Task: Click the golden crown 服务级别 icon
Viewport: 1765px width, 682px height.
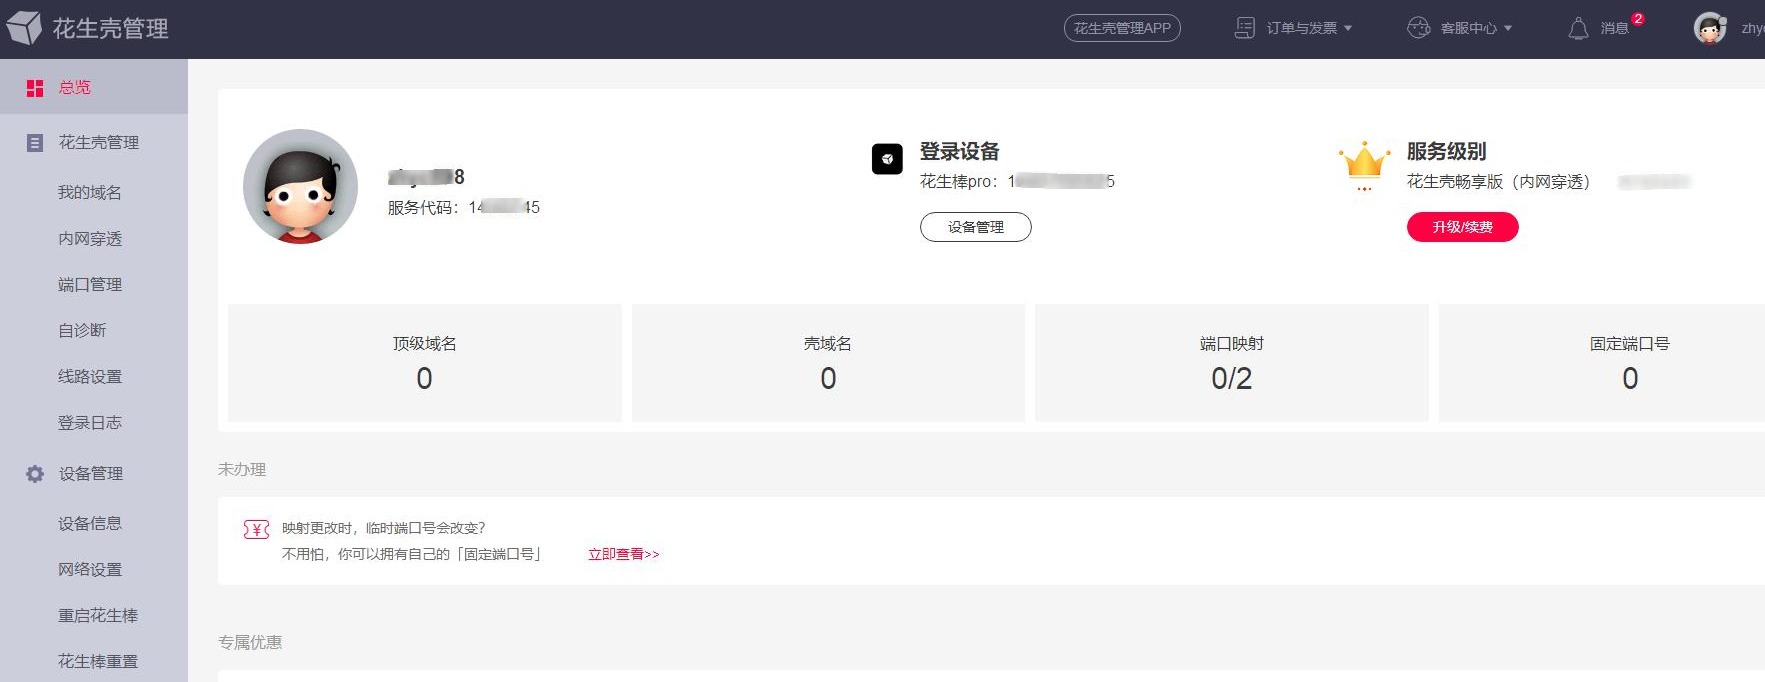Action: coord(1365,164)
